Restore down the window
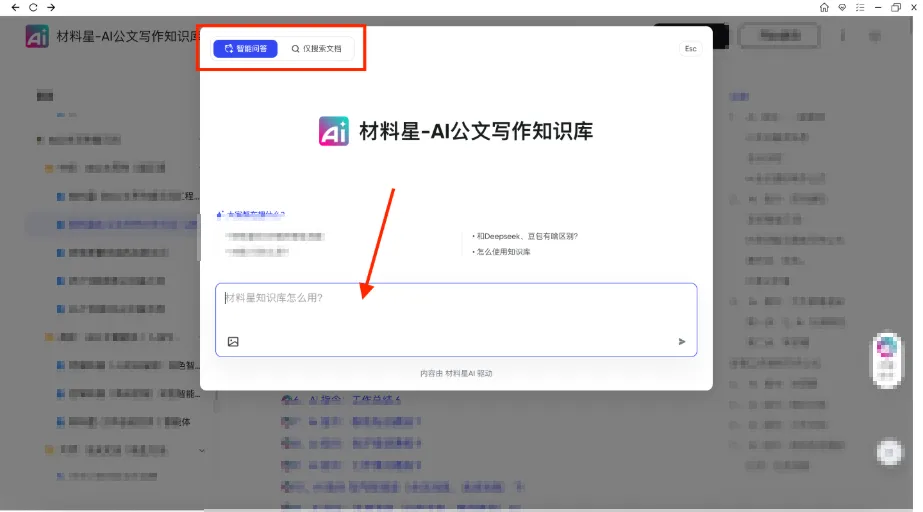Viewport: 923px width, 512px height. (x=896, y=8)
